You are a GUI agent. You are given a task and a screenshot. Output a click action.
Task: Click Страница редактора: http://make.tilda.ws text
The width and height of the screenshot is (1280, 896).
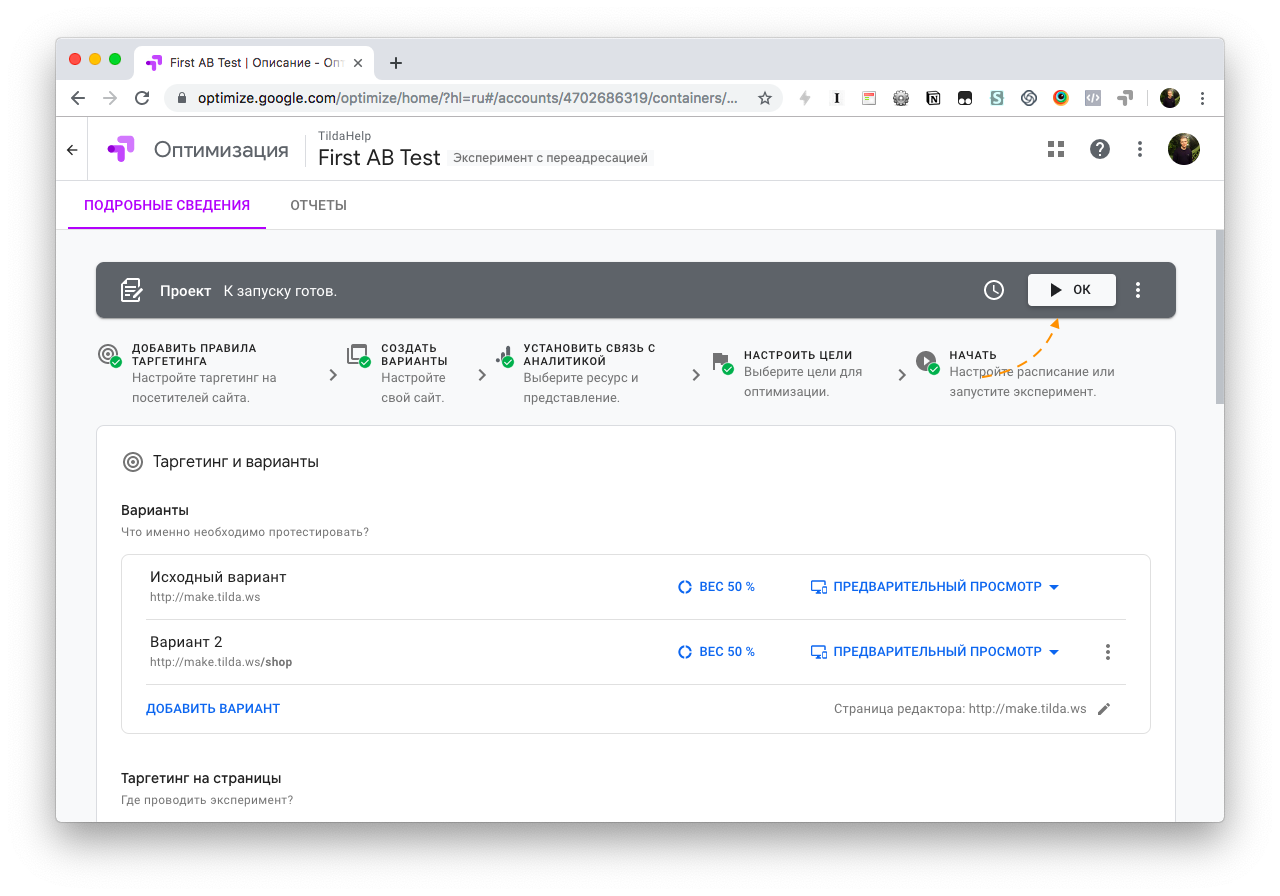(960, 708)
